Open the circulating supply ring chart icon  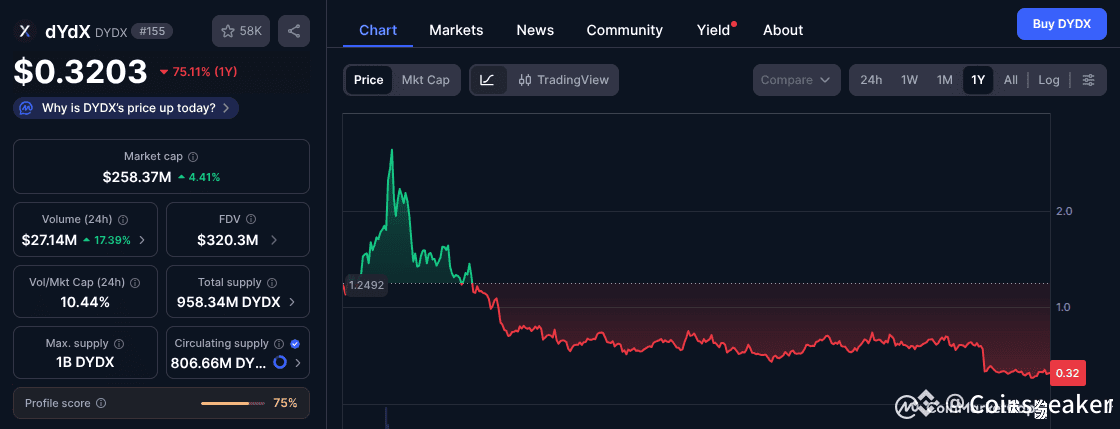coord(280,363)
